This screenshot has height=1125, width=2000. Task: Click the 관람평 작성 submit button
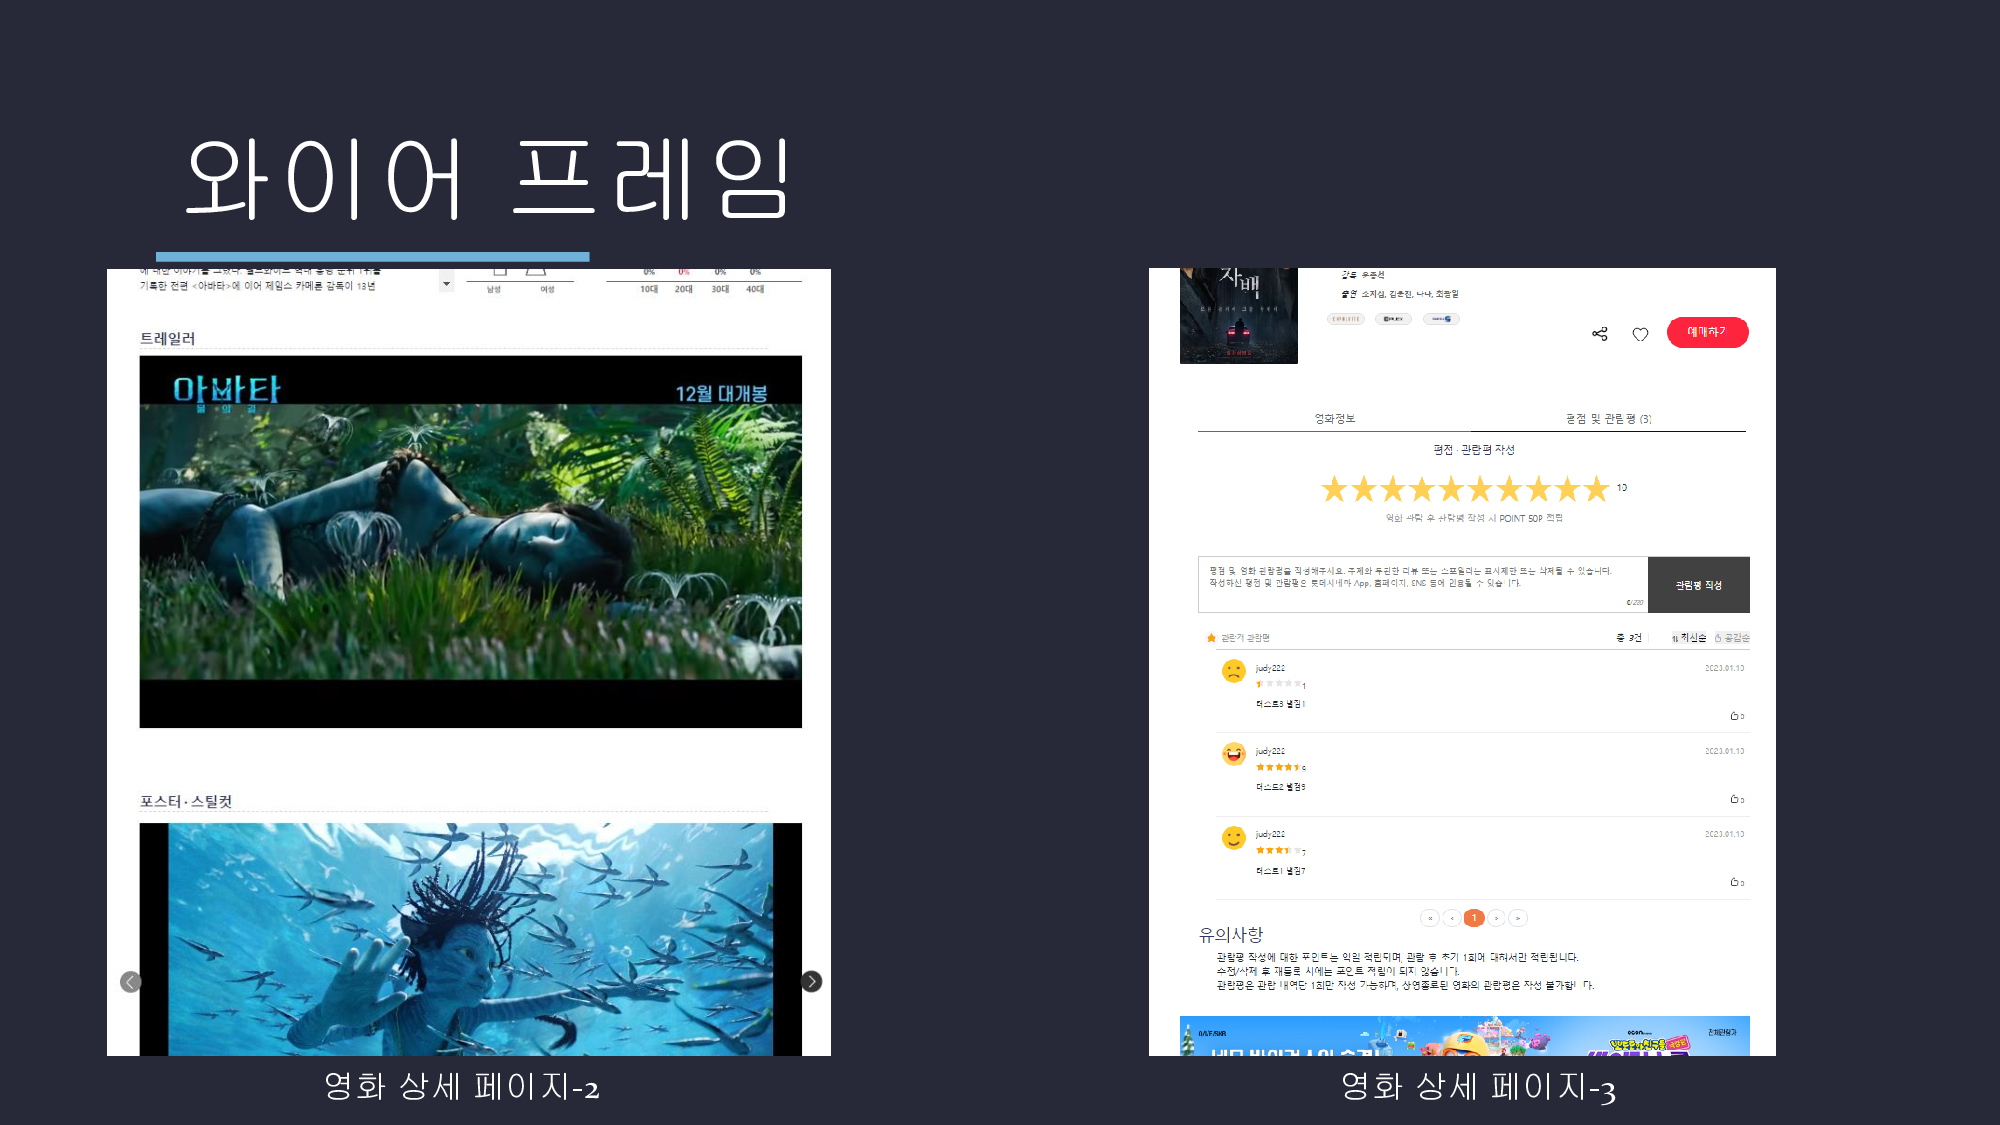[x=1698, y=585]
